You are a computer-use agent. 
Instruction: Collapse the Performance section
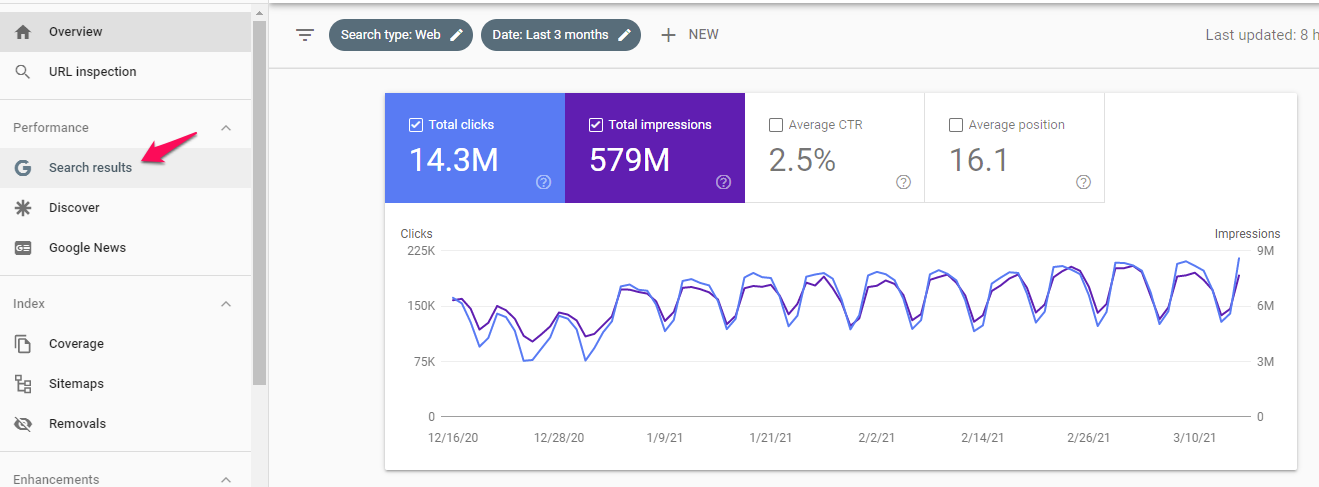pyautogui.click(x=226, y=128)
